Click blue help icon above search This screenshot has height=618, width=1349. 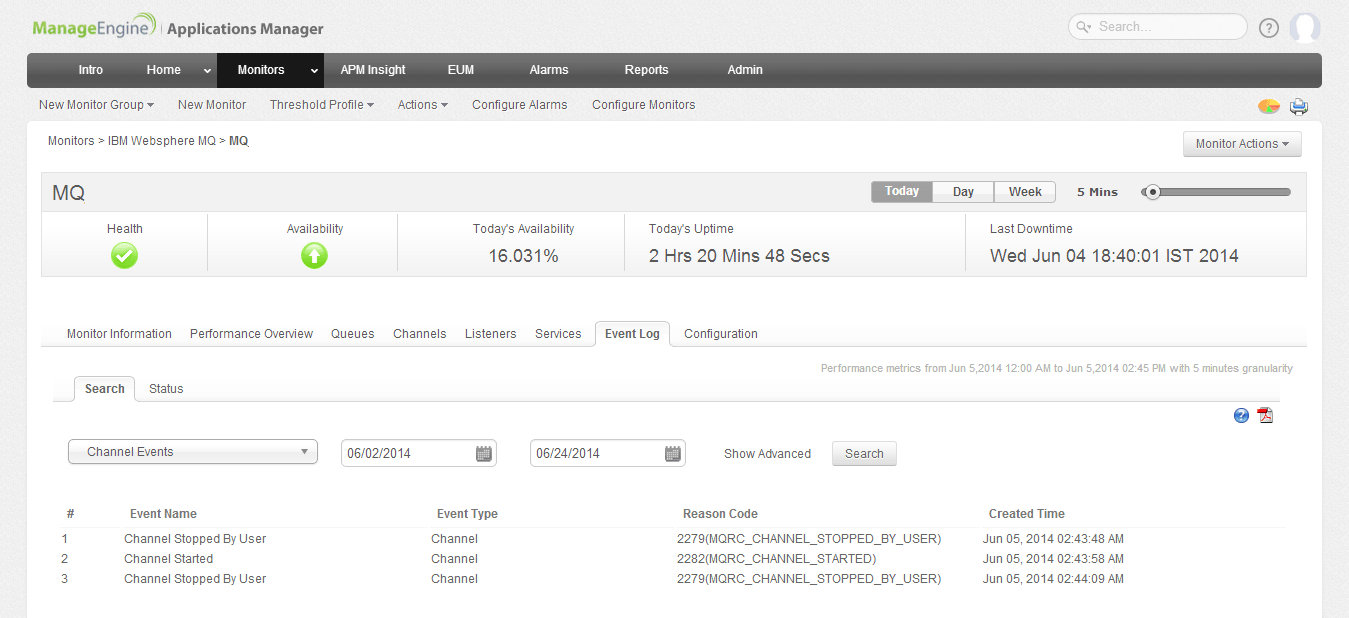click(1241, 415)
